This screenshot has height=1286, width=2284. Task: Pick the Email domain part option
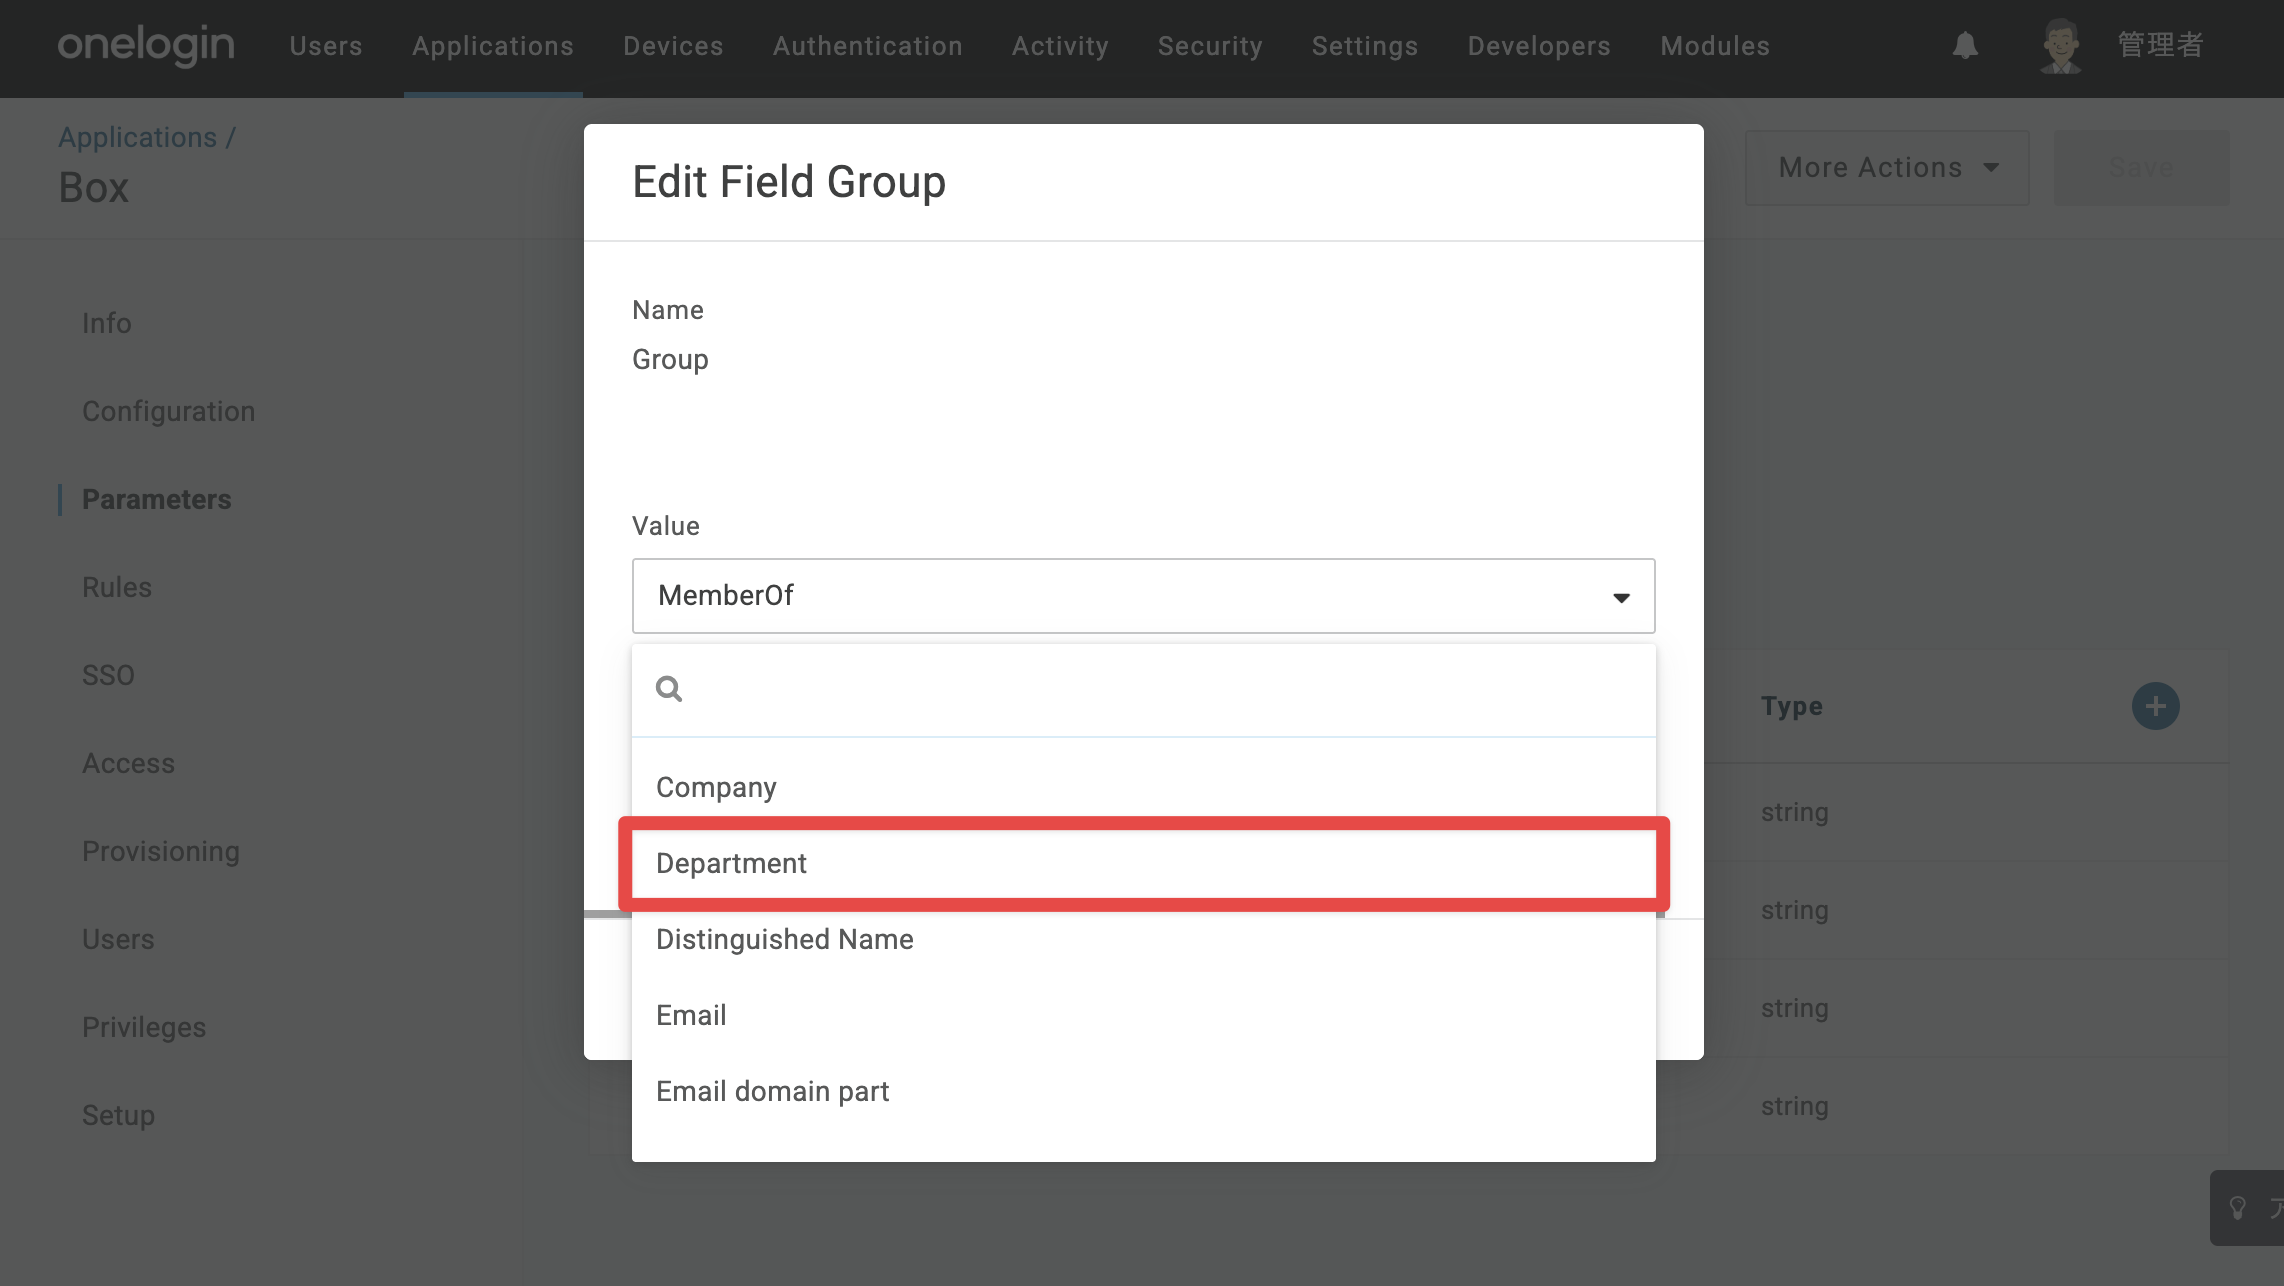click(x=1143, y=1091)
